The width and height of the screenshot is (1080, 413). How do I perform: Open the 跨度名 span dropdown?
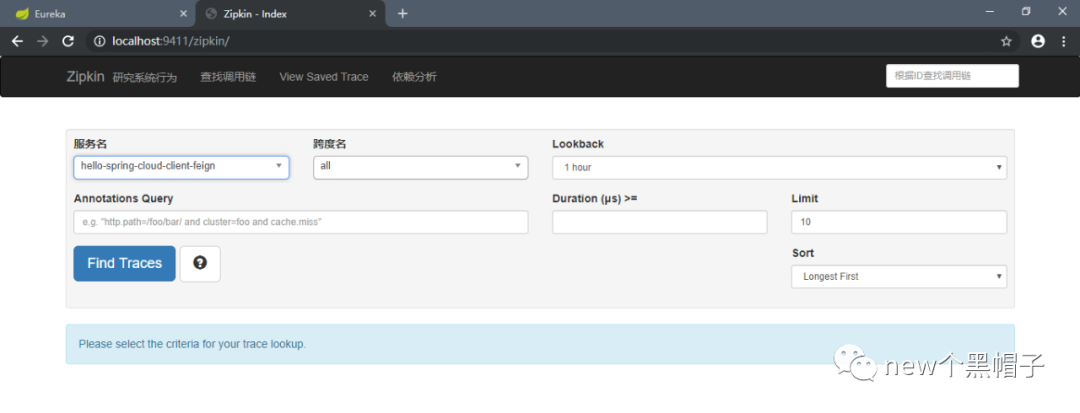click(421, 168)
